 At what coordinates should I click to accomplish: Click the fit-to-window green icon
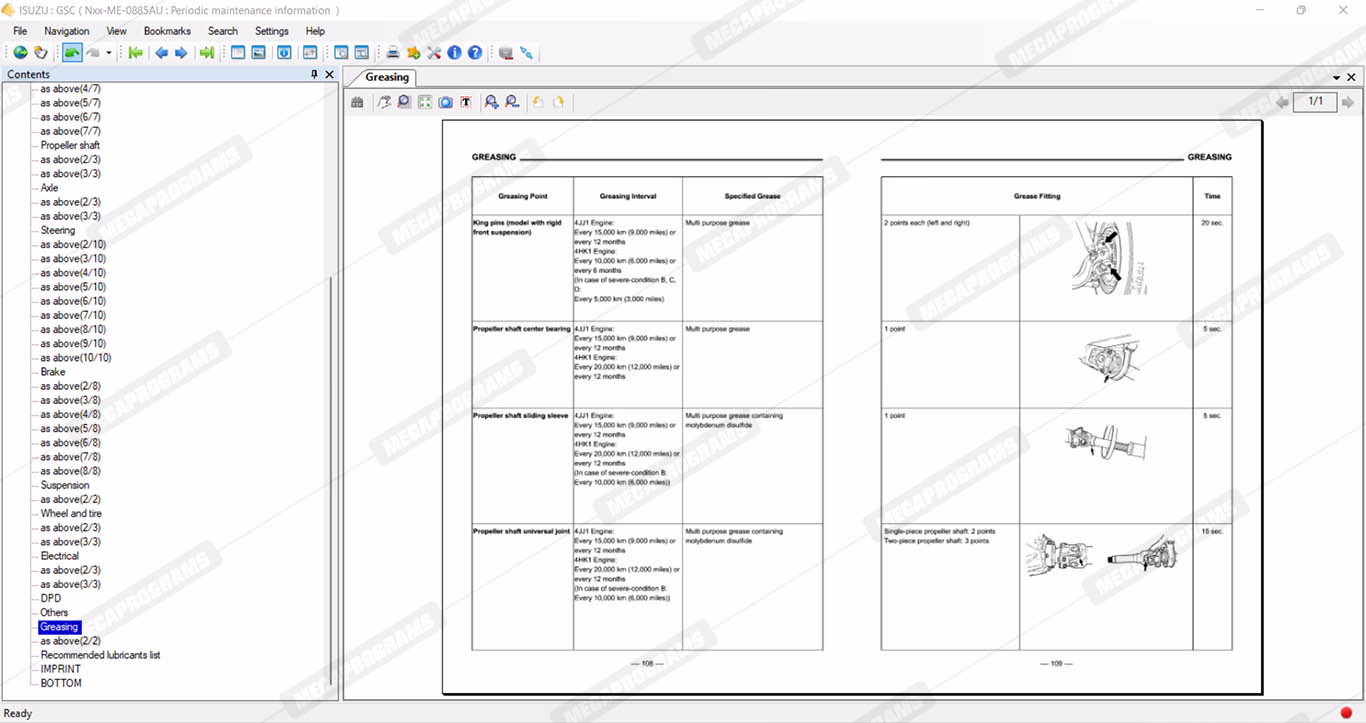(425, 102)
